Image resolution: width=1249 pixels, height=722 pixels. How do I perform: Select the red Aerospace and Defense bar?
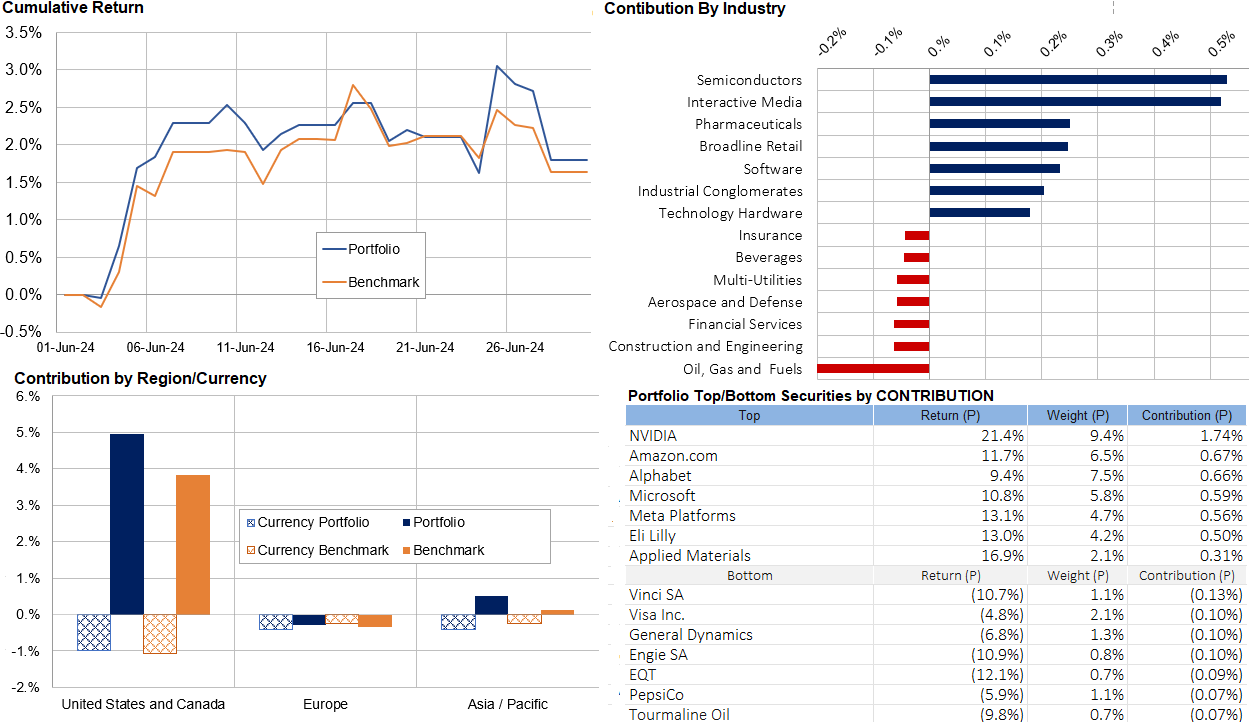[x=913, y=301]
